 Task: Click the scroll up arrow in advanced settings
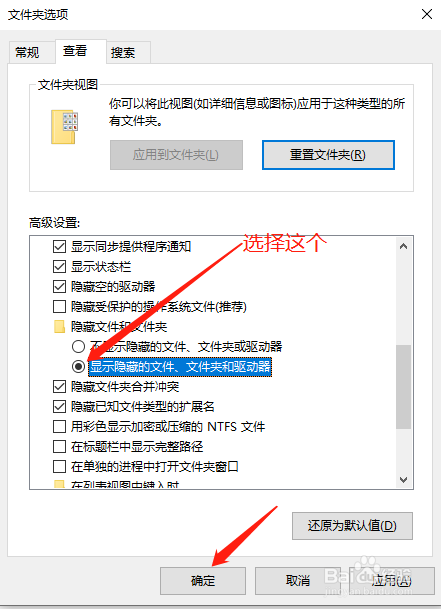(x=403, y=246)
